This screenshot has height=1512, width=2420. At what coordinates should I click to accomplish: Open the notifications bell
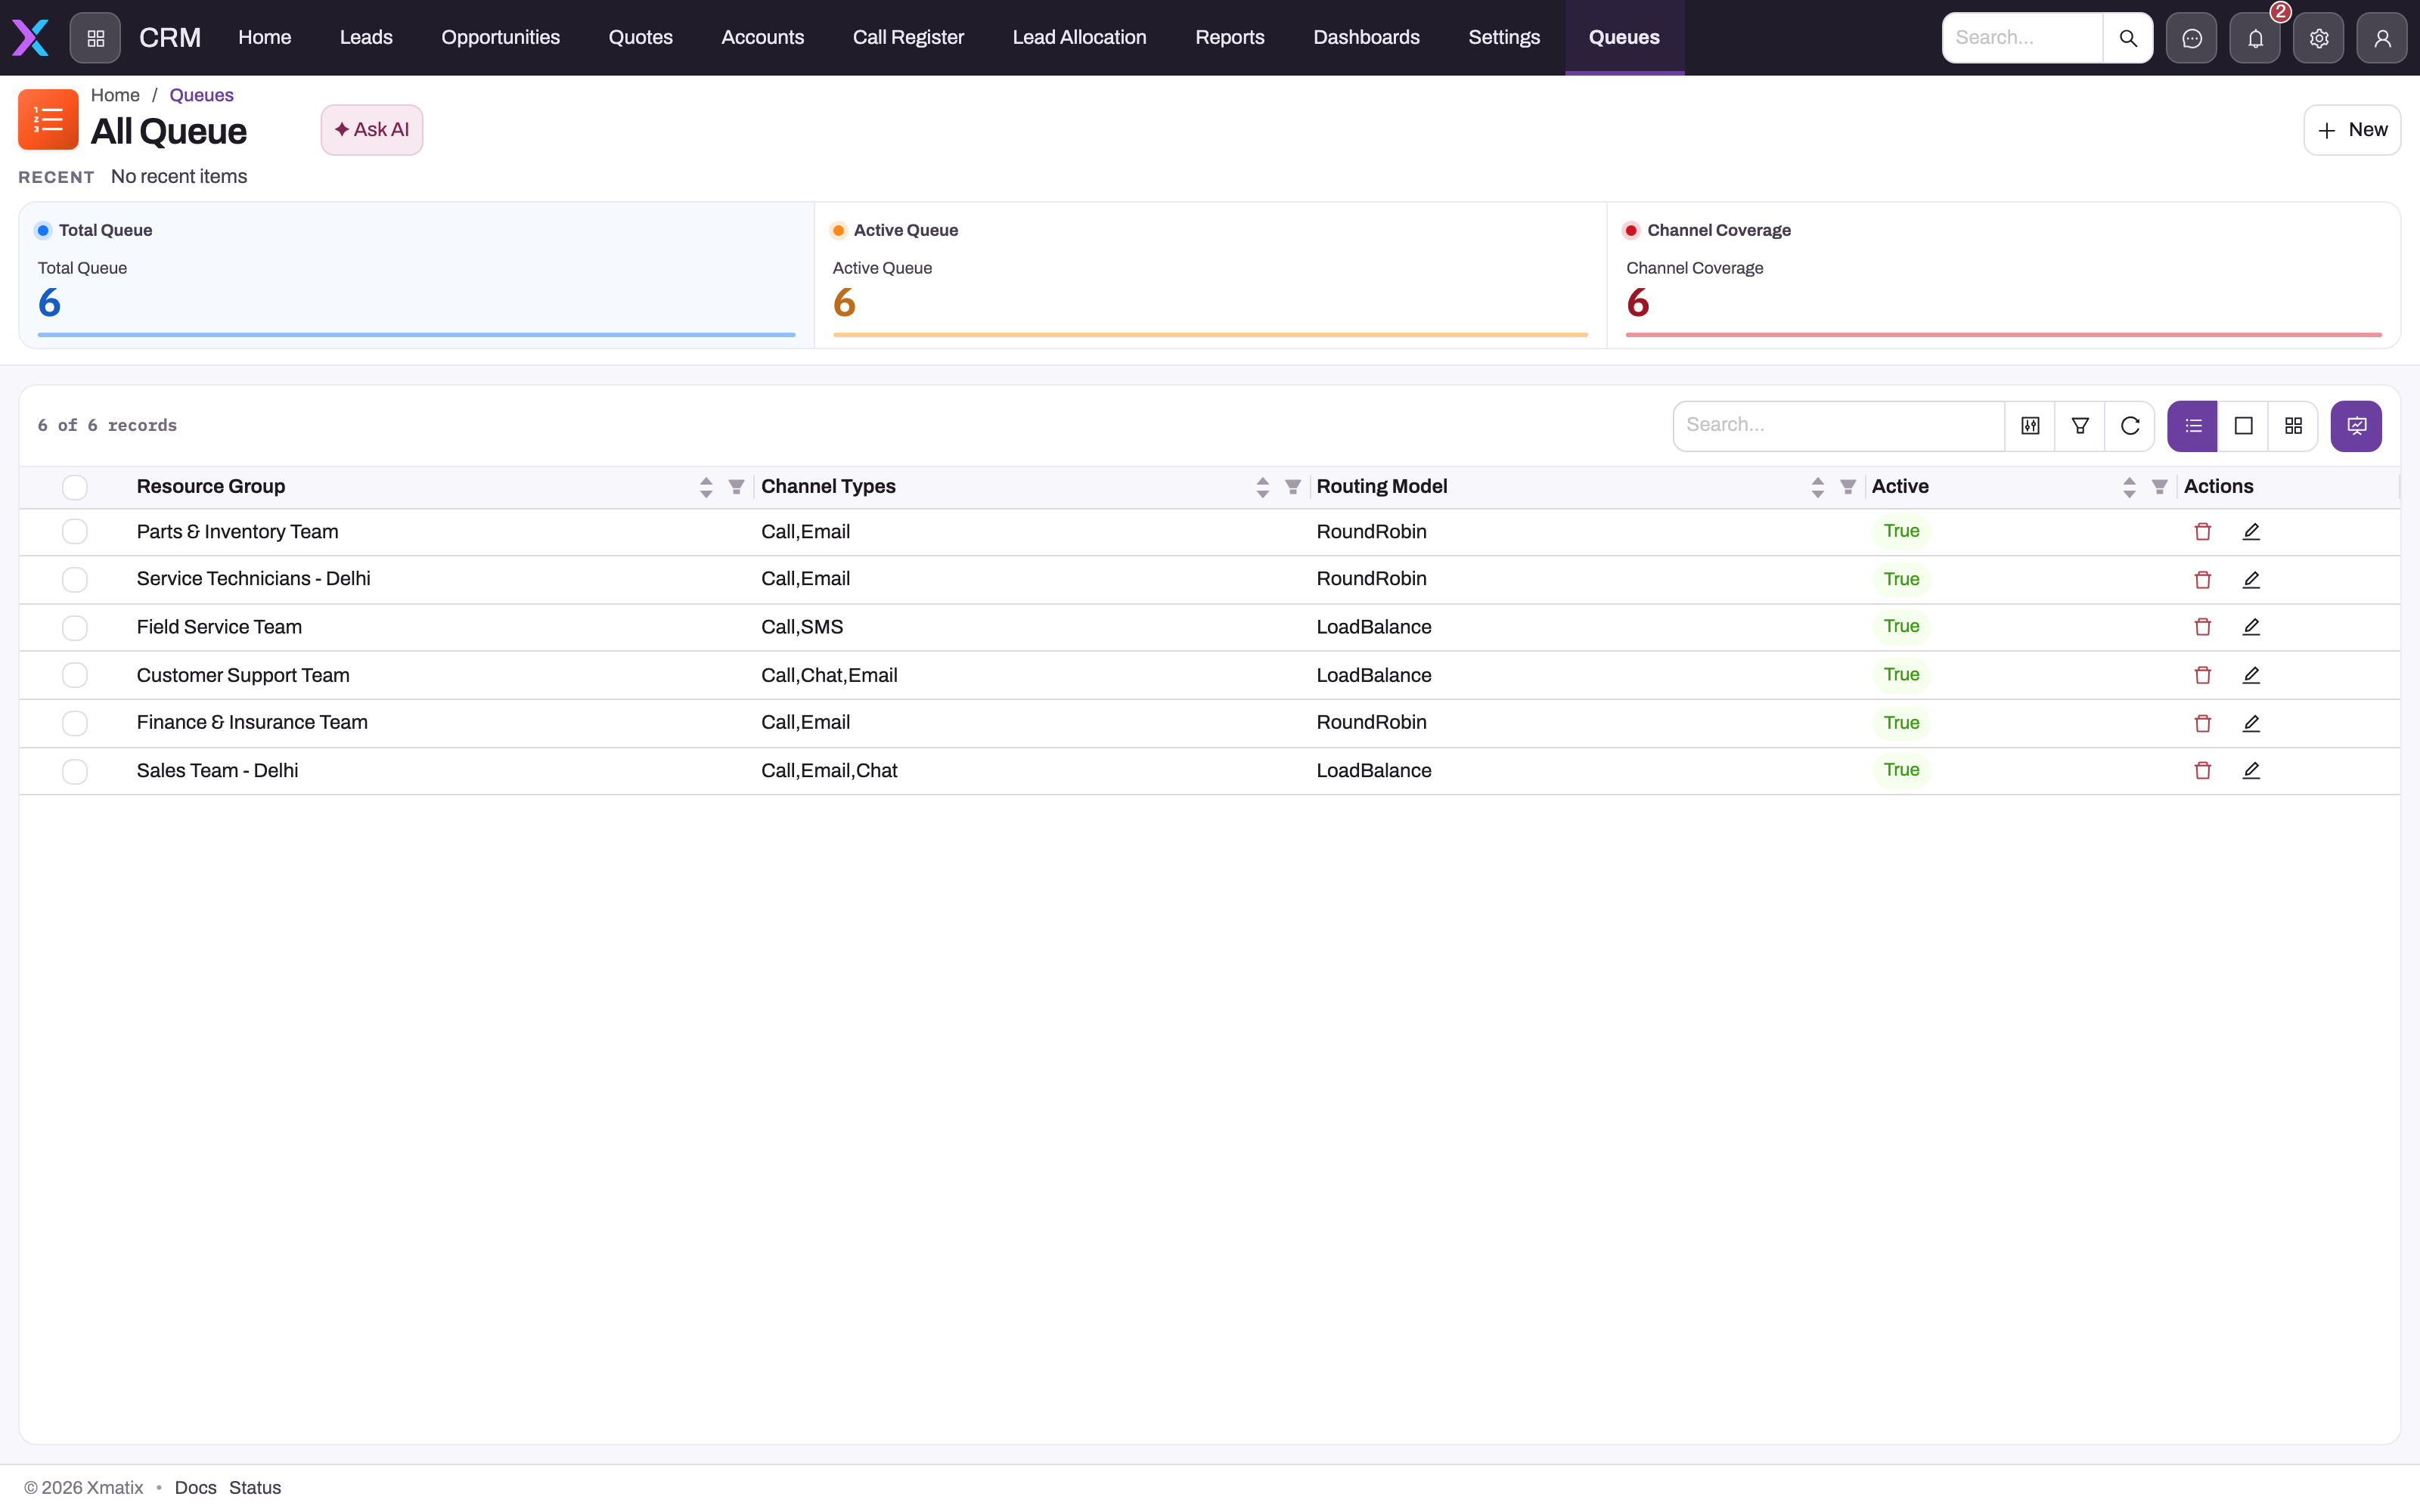(2255, 38)
